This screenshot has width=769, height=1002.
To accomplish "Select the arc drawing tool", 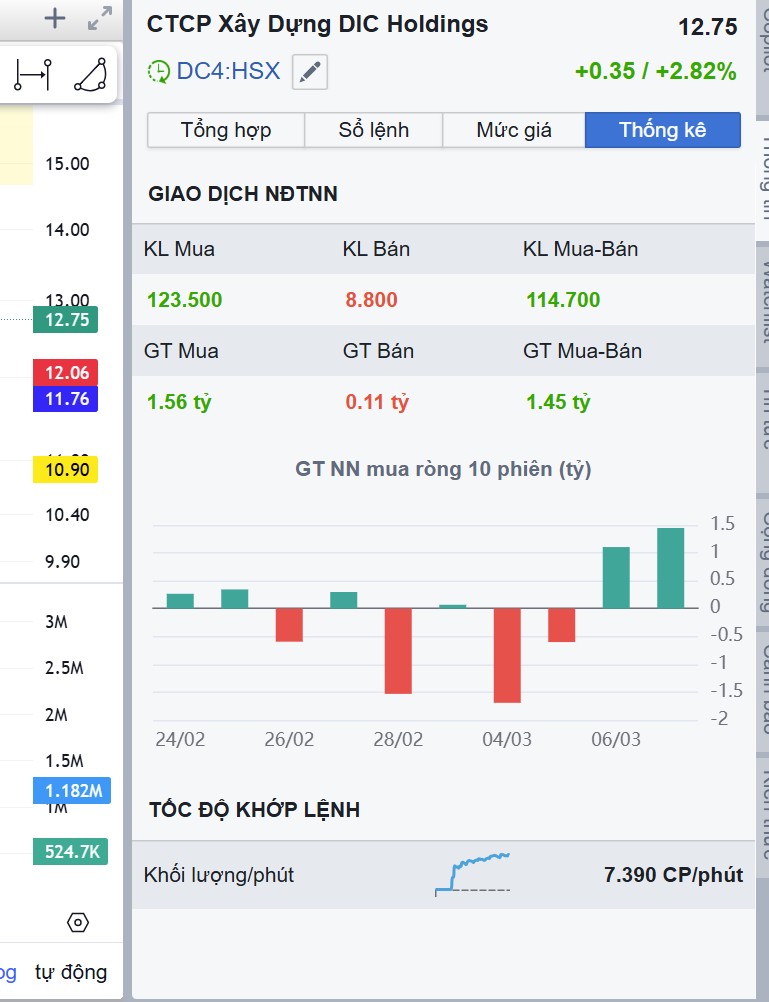I will tap(90, 74).
